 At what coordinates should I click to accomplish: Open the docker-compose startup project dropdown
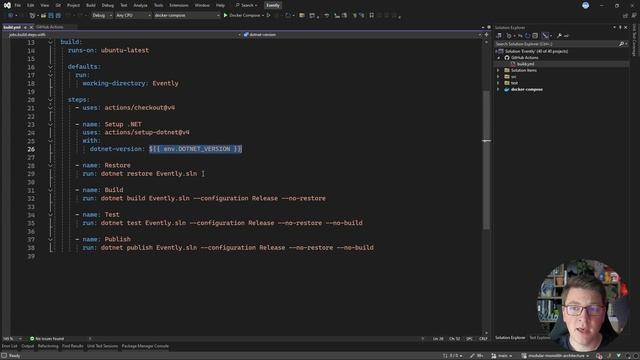[x=187, y=16]
